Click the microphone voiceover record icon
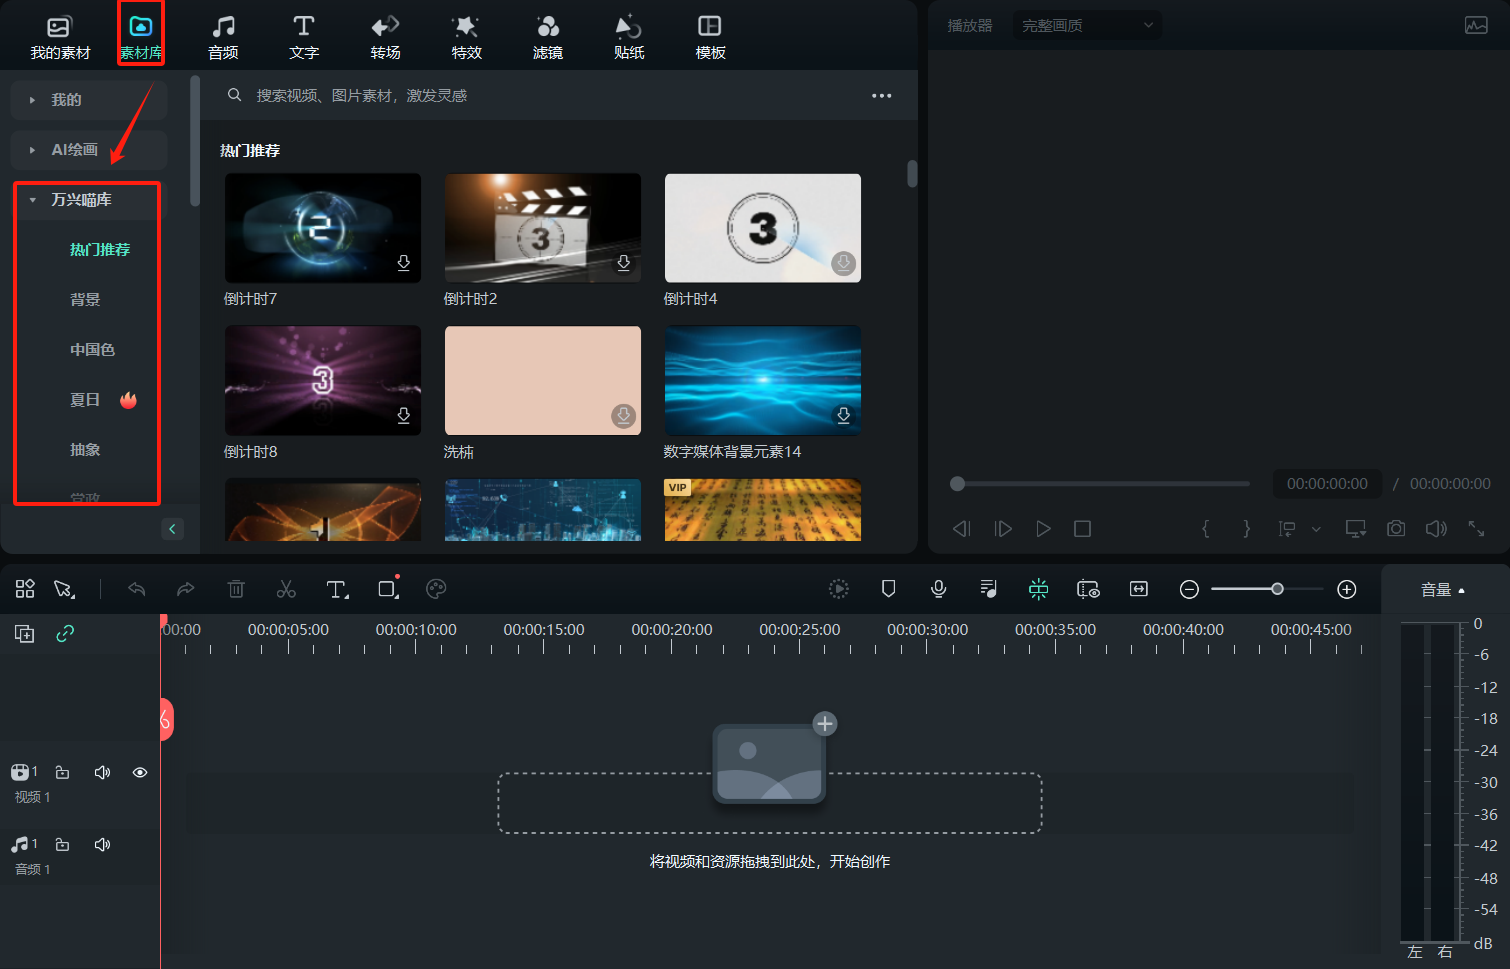Viewport: 1510px width, 969px height. tap(938, 589)
